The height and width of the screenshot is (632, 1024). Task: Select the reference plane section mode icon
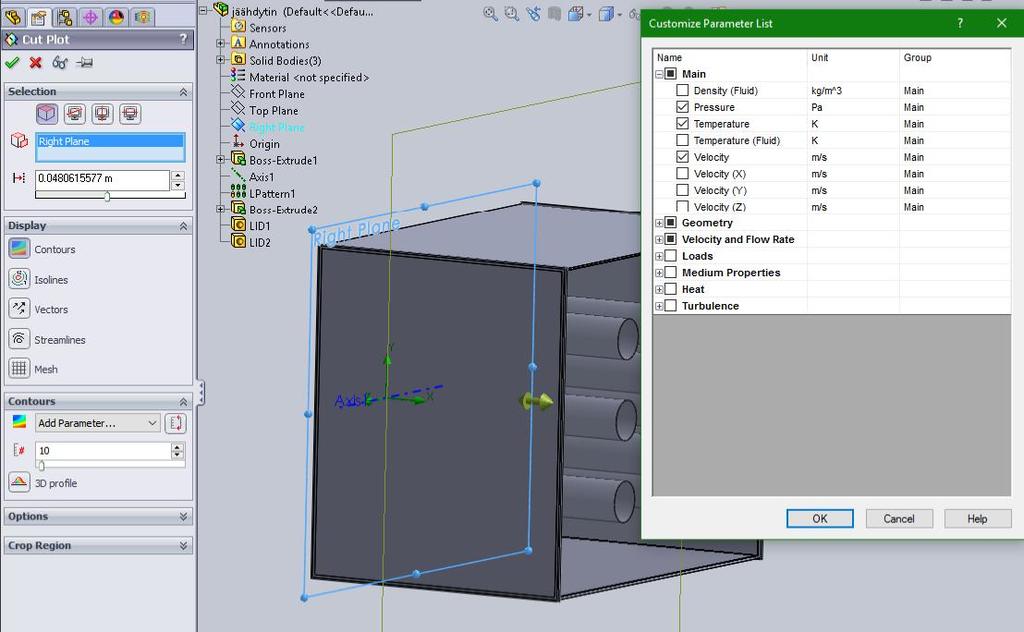tap(47, 114)
